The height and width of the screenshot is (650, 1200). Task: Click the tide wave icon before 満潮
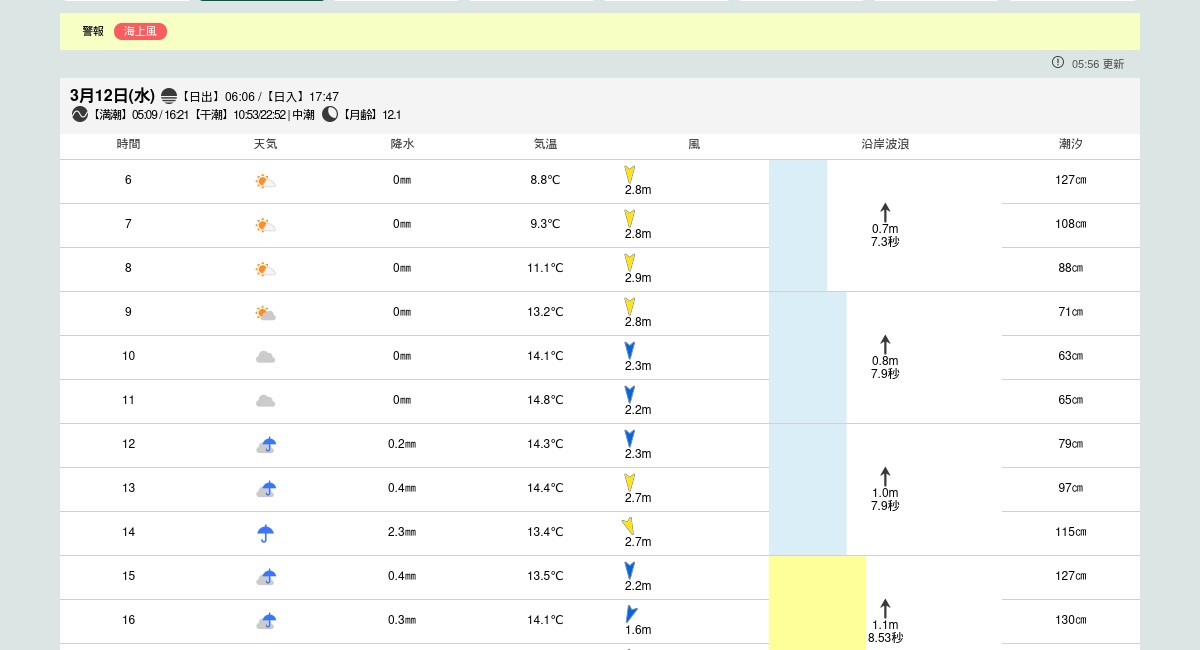click(x=80, y=114)
